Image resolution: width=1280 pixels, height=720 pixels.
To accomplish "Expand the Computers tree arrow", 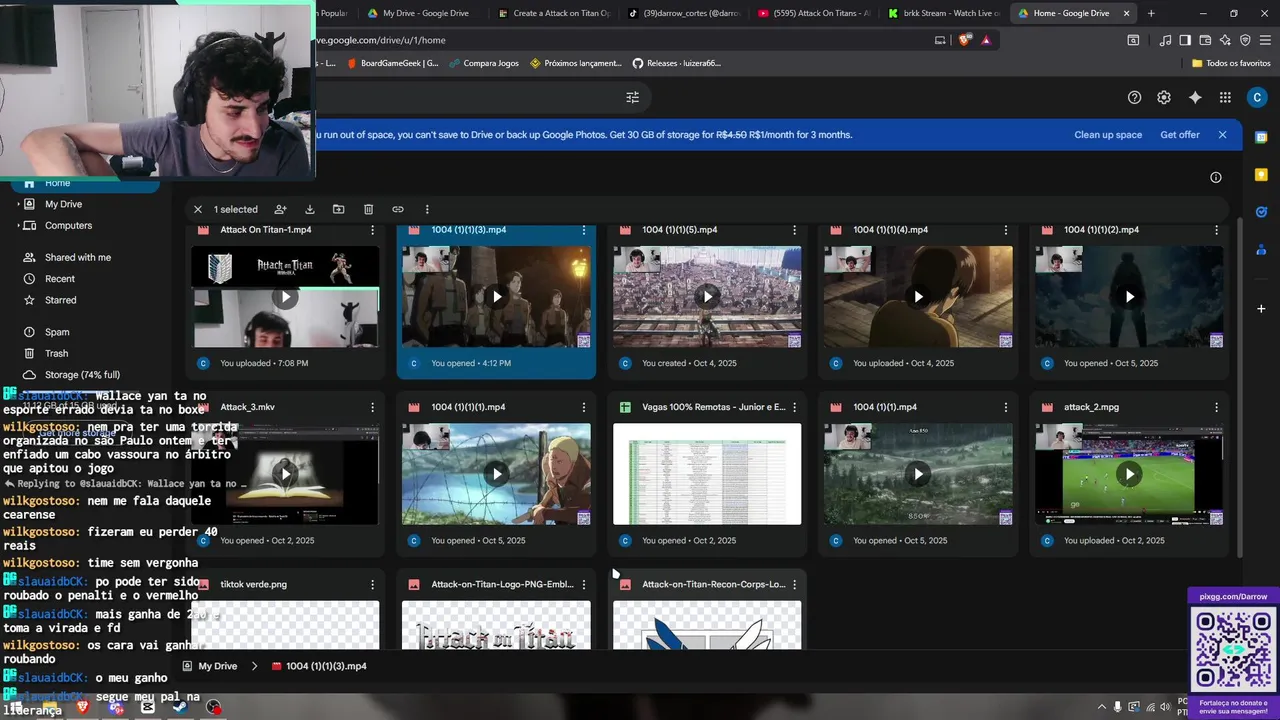I will (18, 226).
